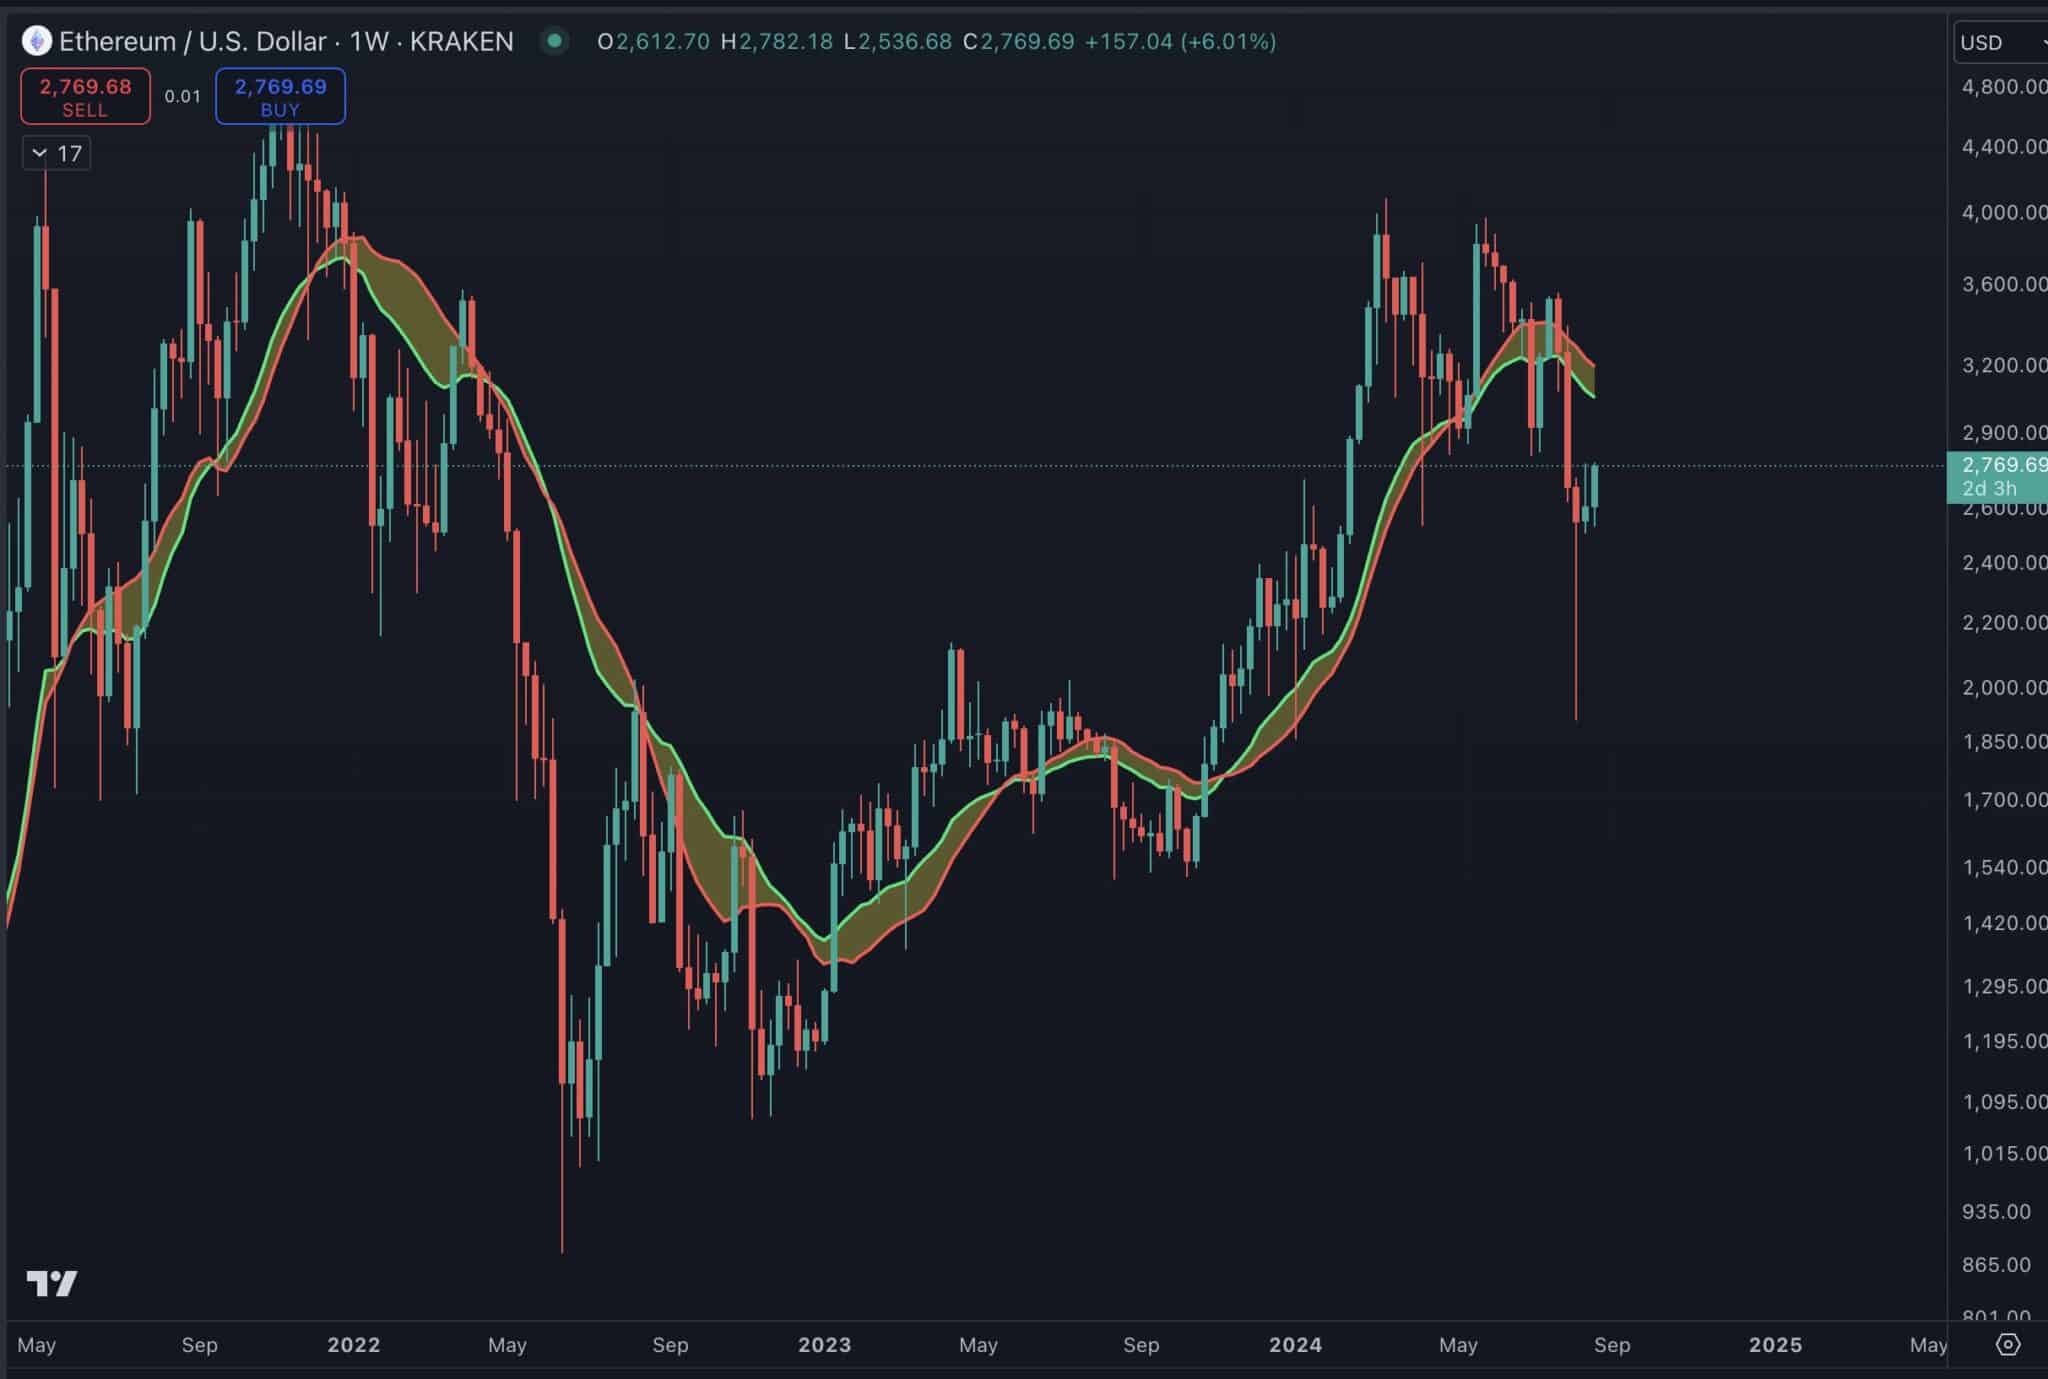The width and height of the screenshot is (2048, 1379).
Task: Click the 2025 time axis label
Action: (1776, 1345)
